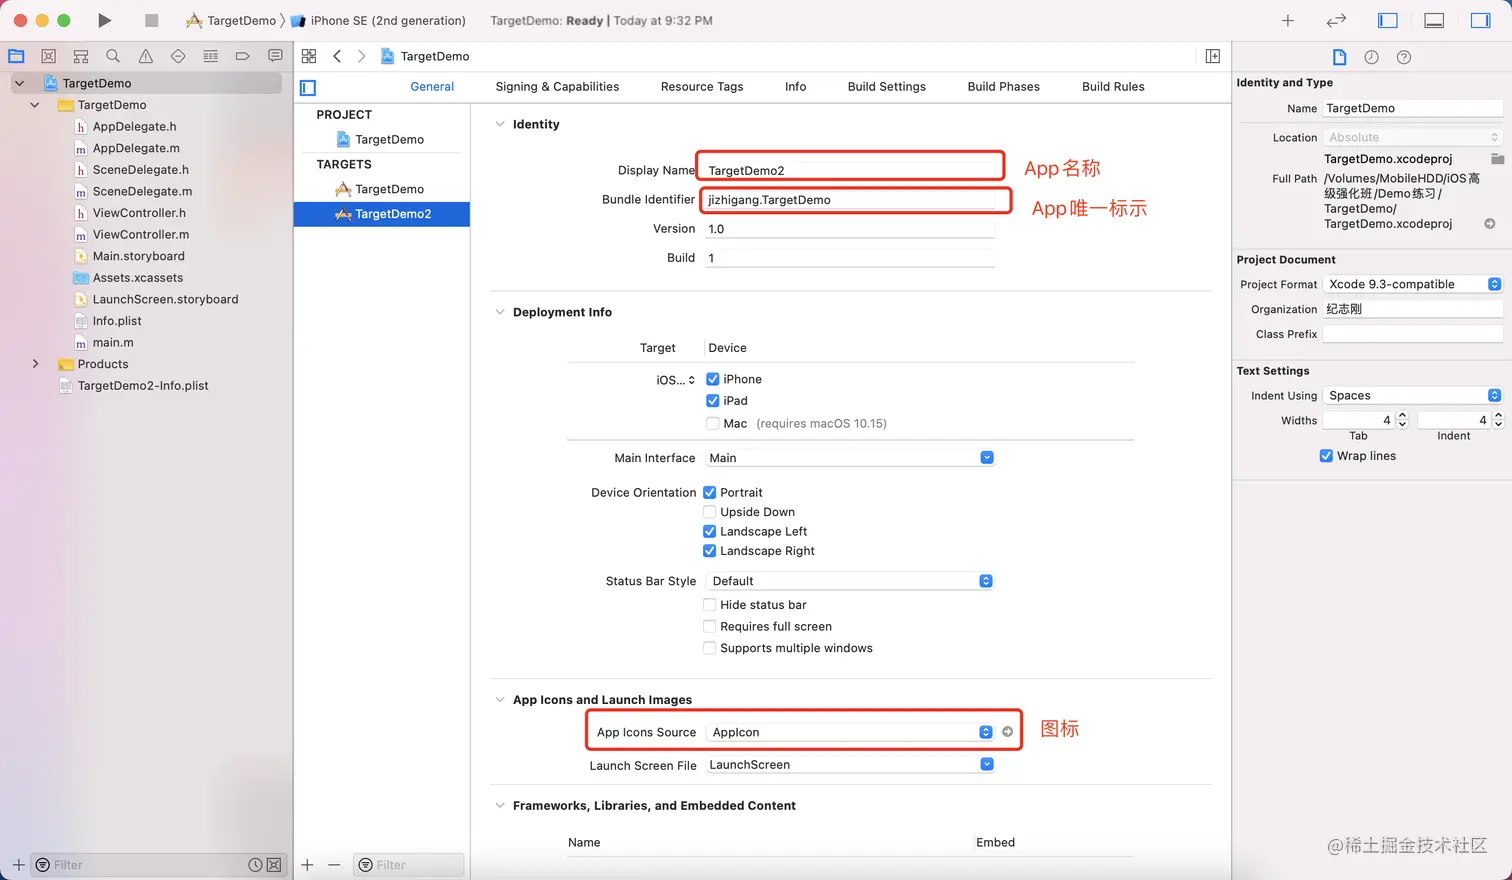Switch to Resource Tags tab

pyautogui.click(x=702, y=87)
